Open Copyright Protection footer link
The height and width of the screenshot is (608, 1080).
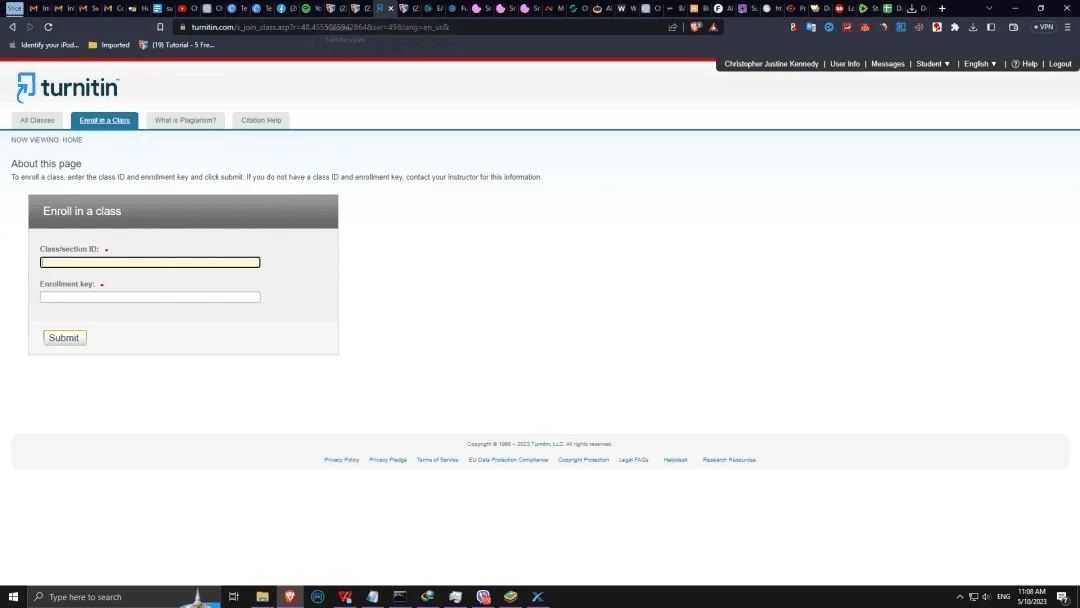click(x=583, y=460)
